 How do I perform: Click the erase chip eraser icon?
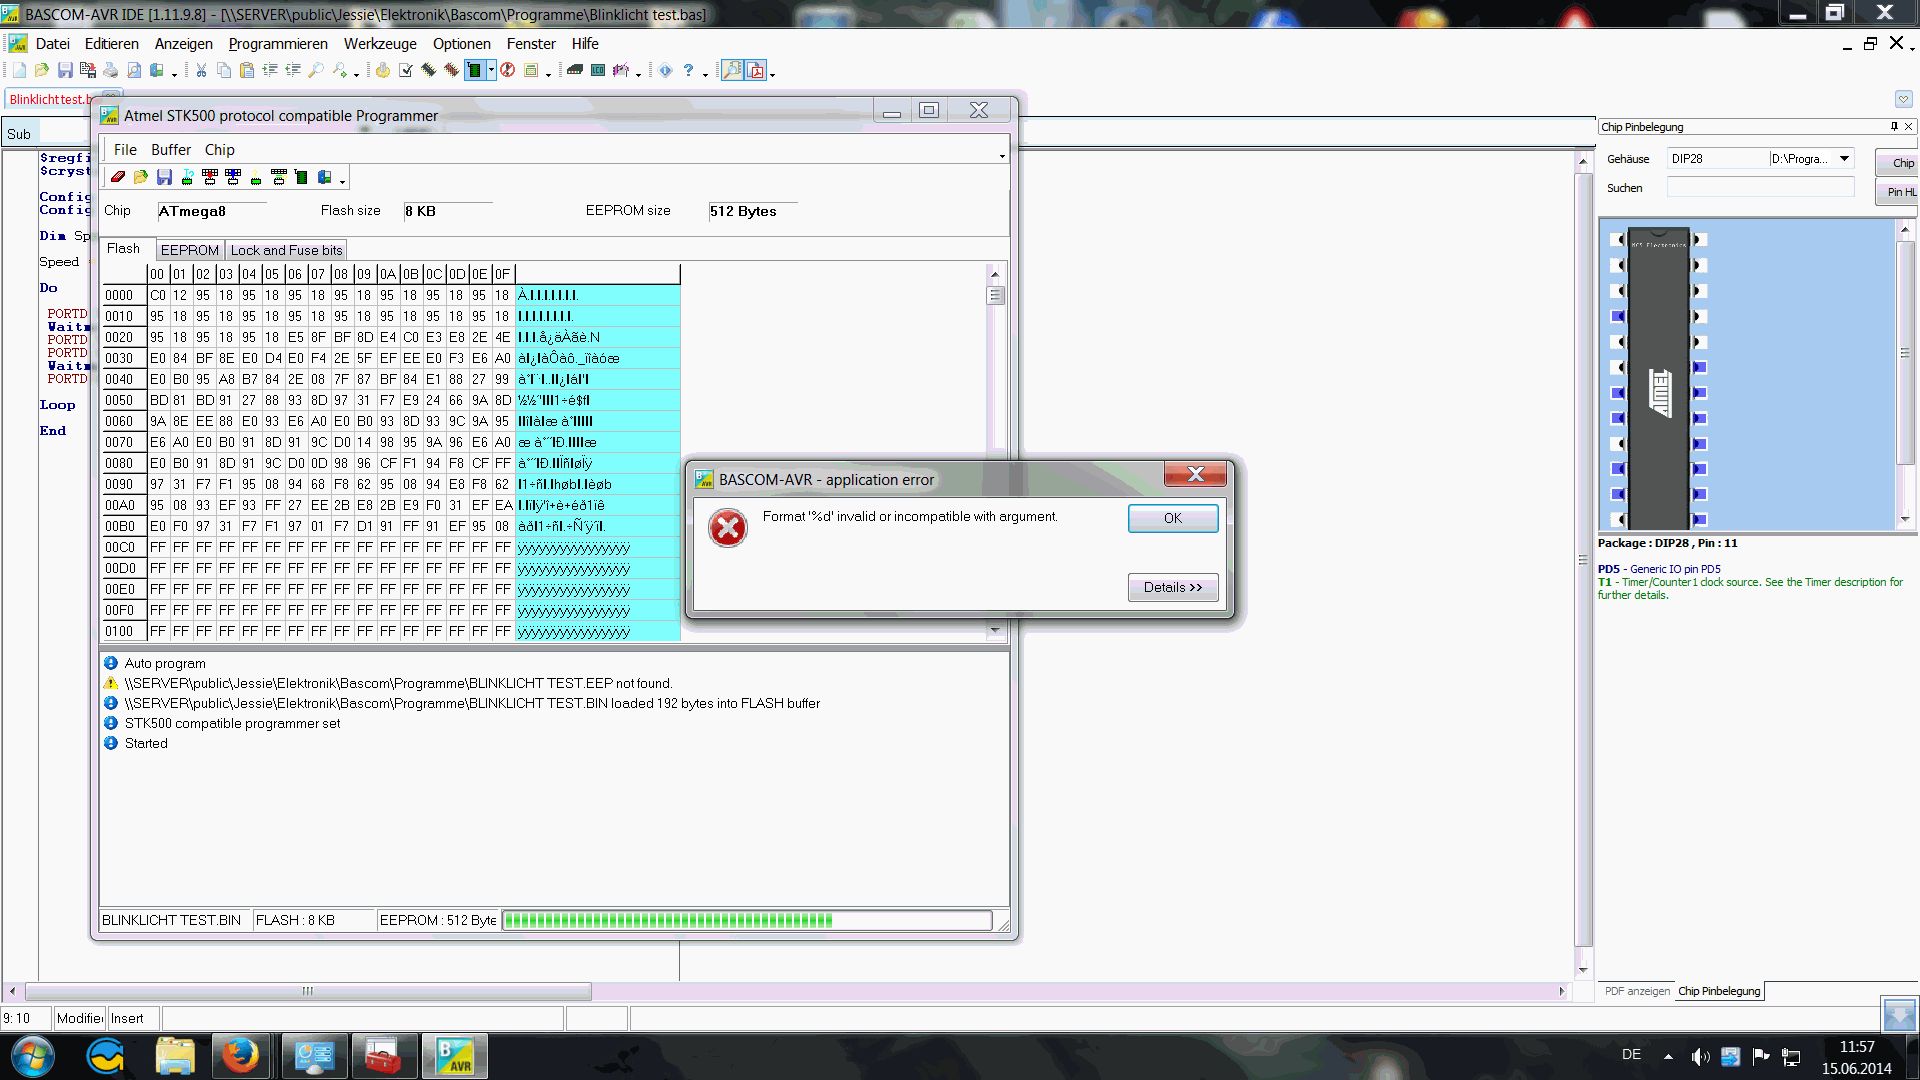pos(118,178)
